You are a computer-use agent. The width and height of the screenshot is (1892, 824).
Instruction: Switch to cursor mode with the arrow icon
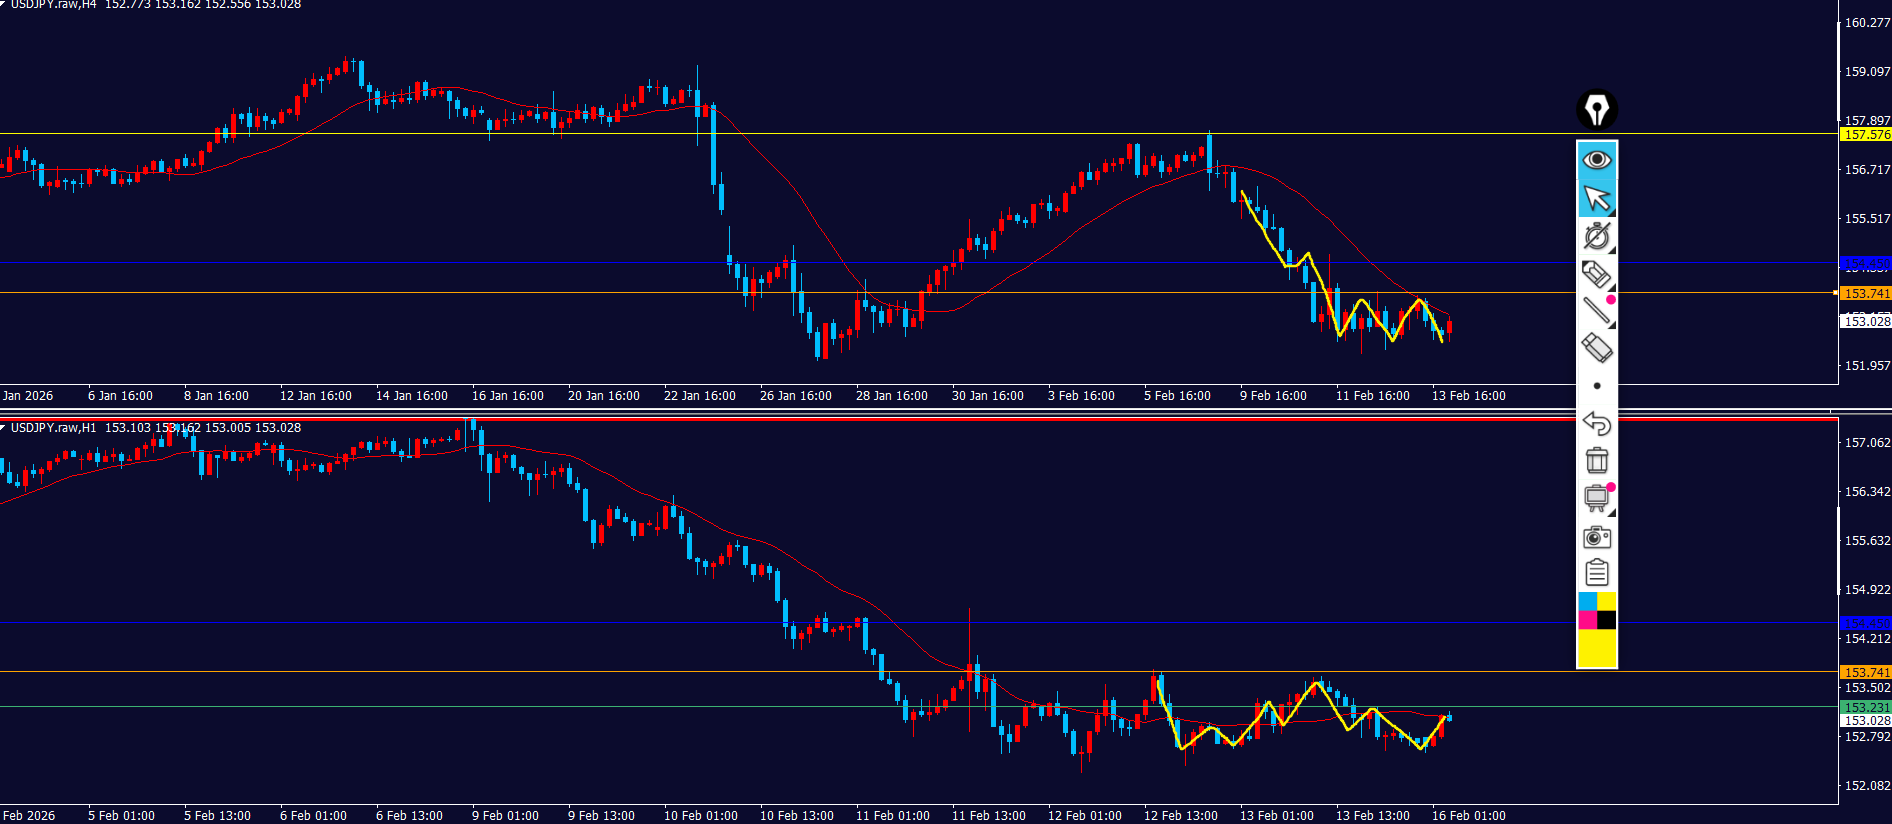click(x=1597, y=198)
